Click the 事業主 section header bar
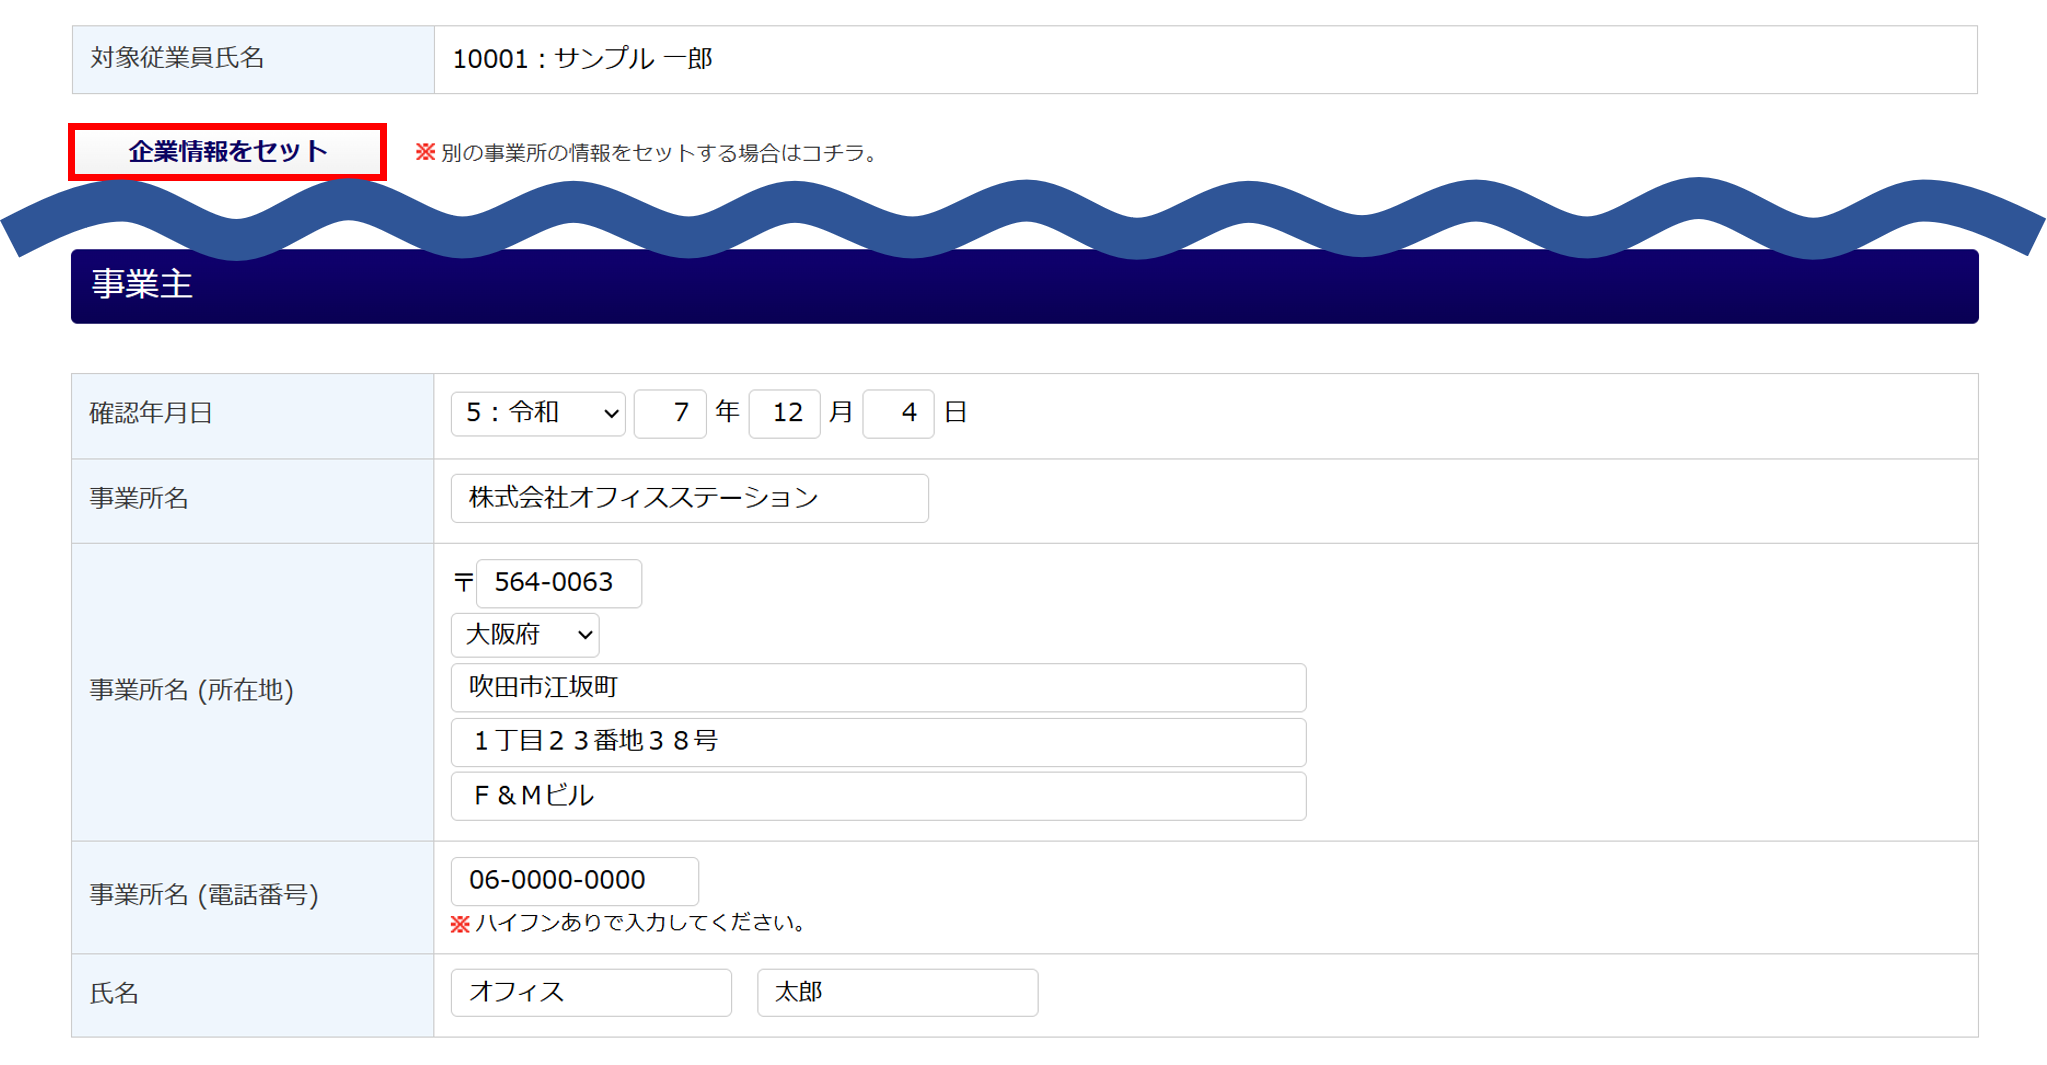2047x1065 pixels. [1024, 287]
